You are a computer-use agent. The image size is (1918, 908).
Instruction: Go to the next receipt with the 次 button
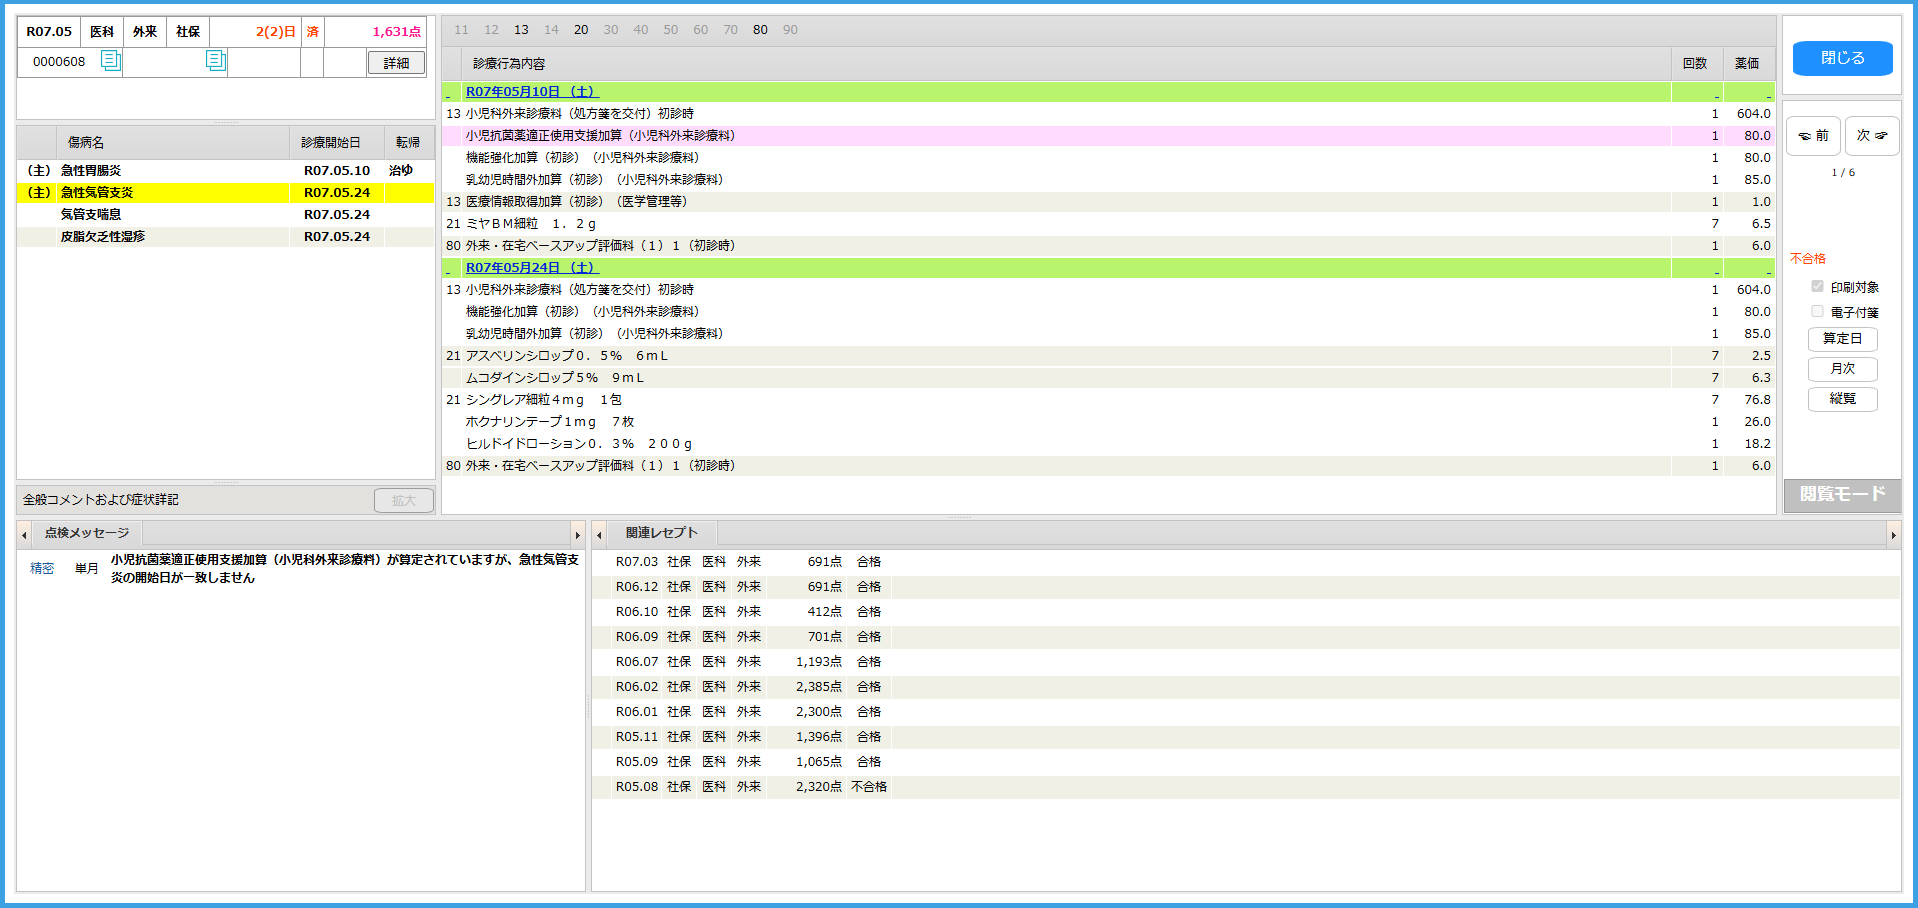[1872, 136]
